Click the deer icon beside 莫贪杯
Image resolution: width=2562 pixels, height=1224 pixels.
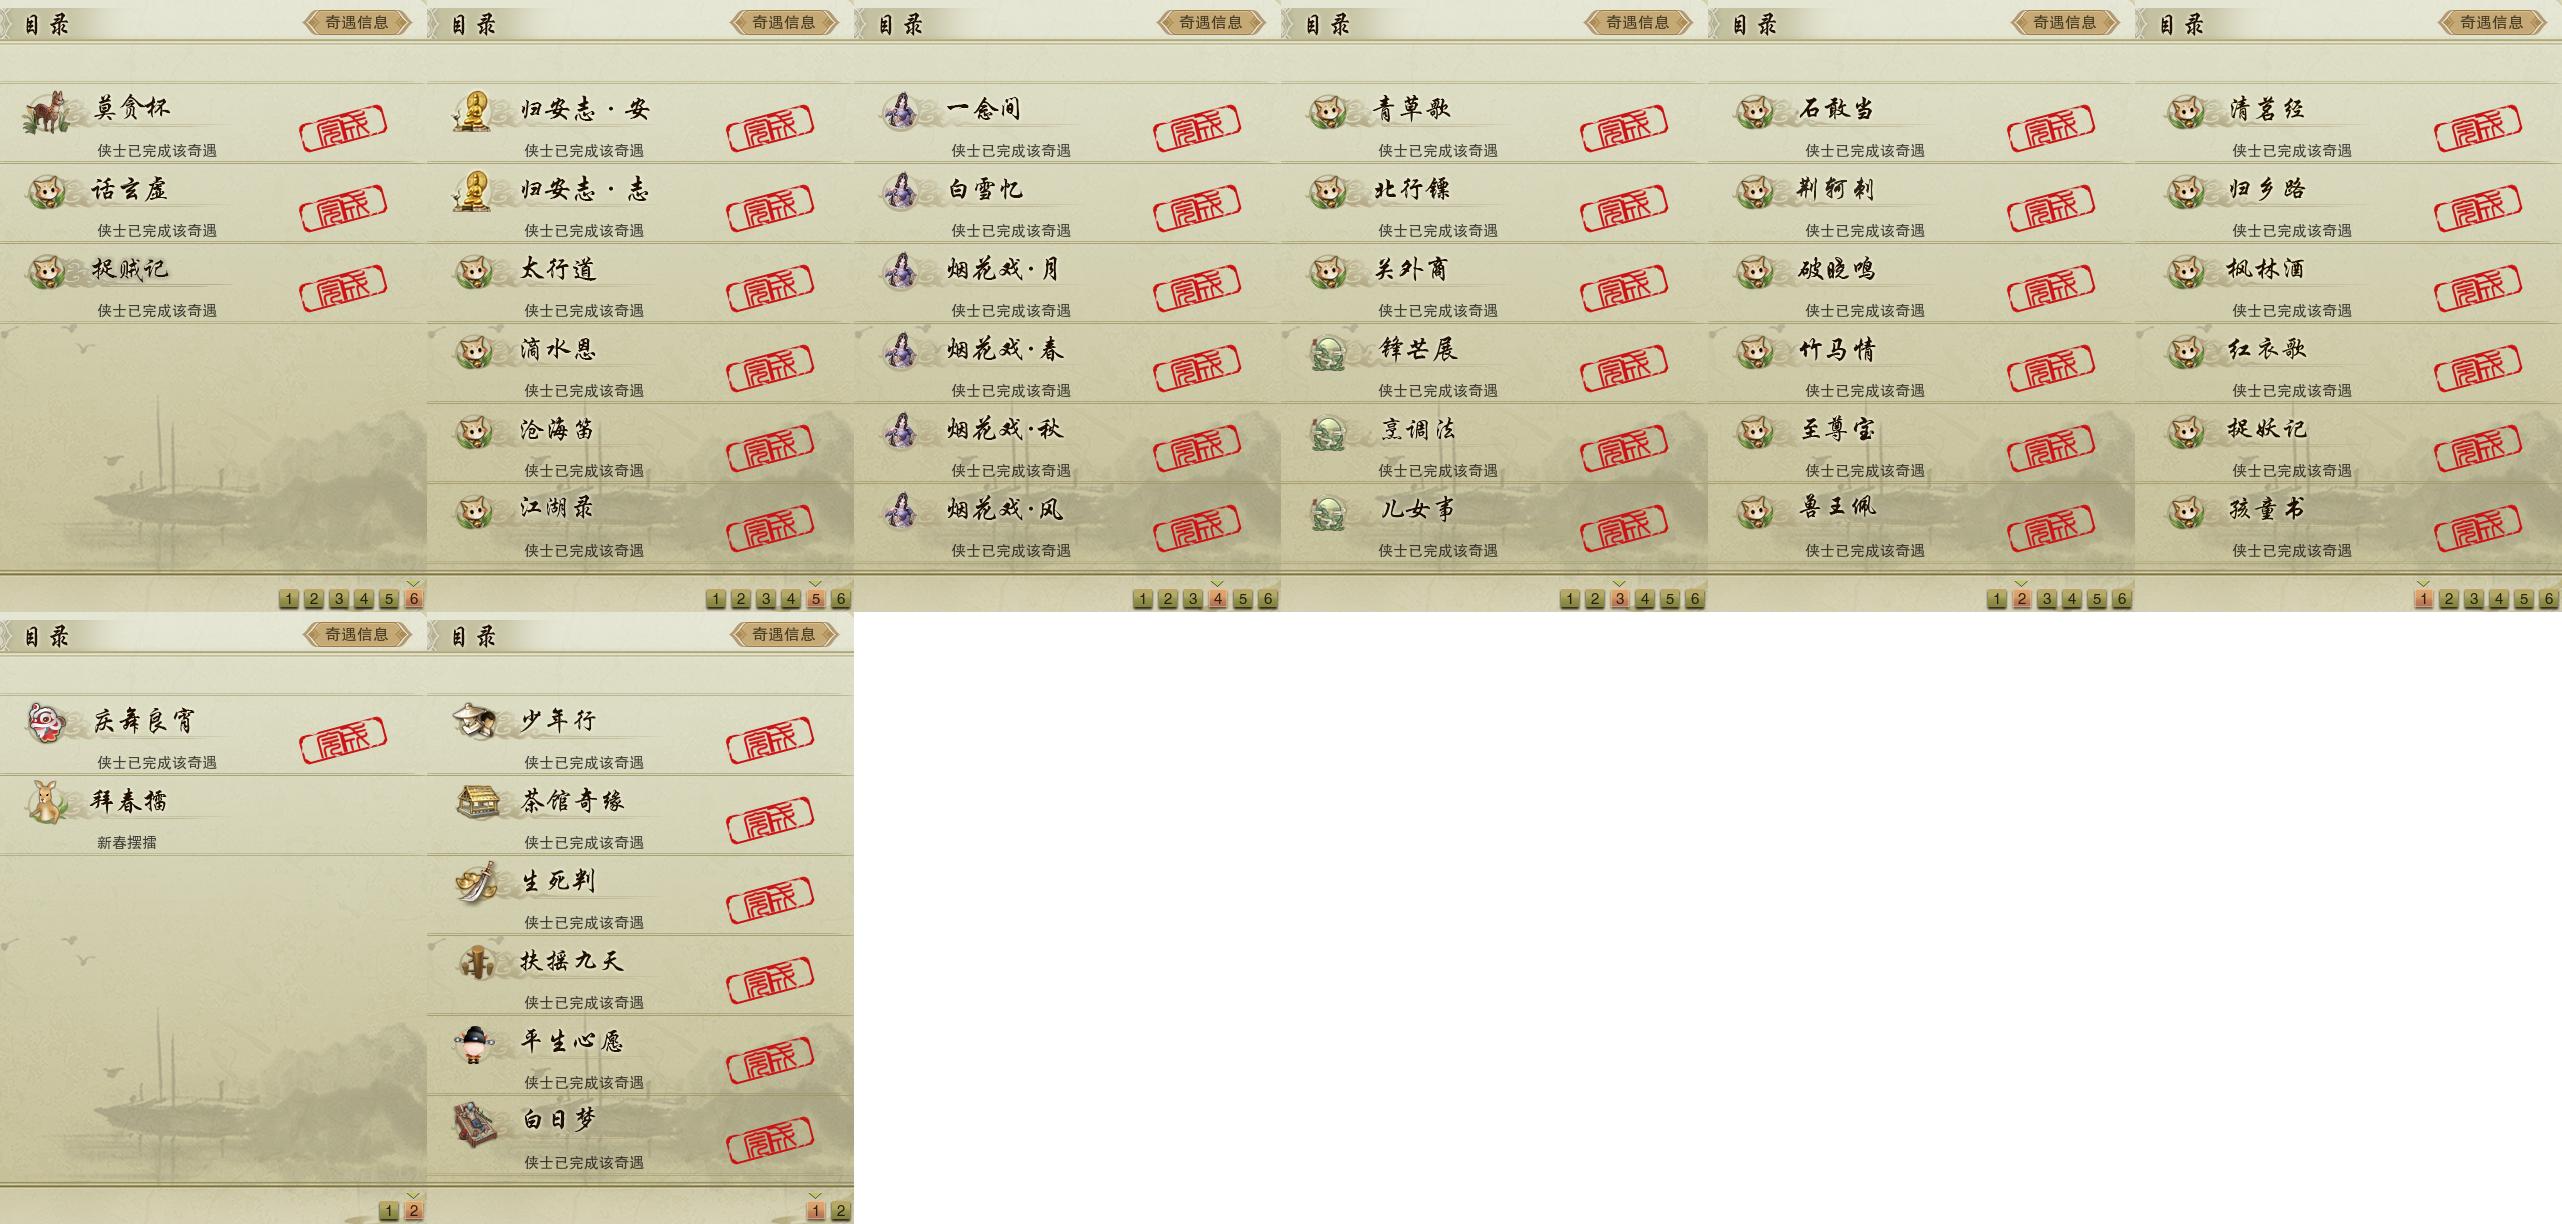pos(45,110)
